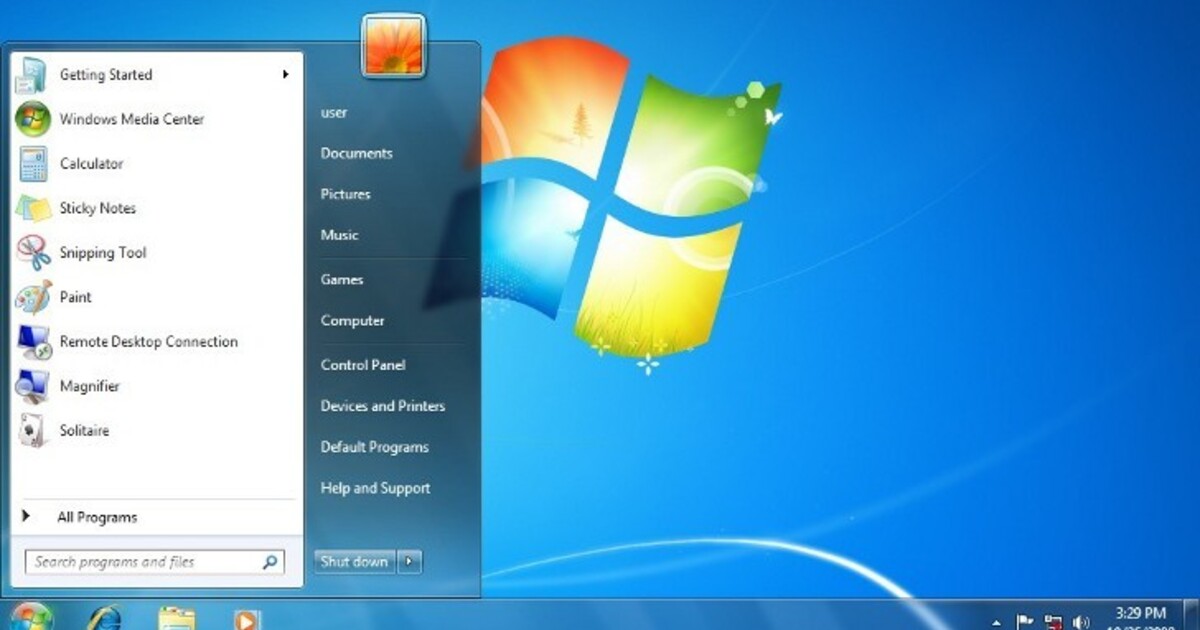
Task: Click the Windows Media Center icon
Action: (32, 119)
